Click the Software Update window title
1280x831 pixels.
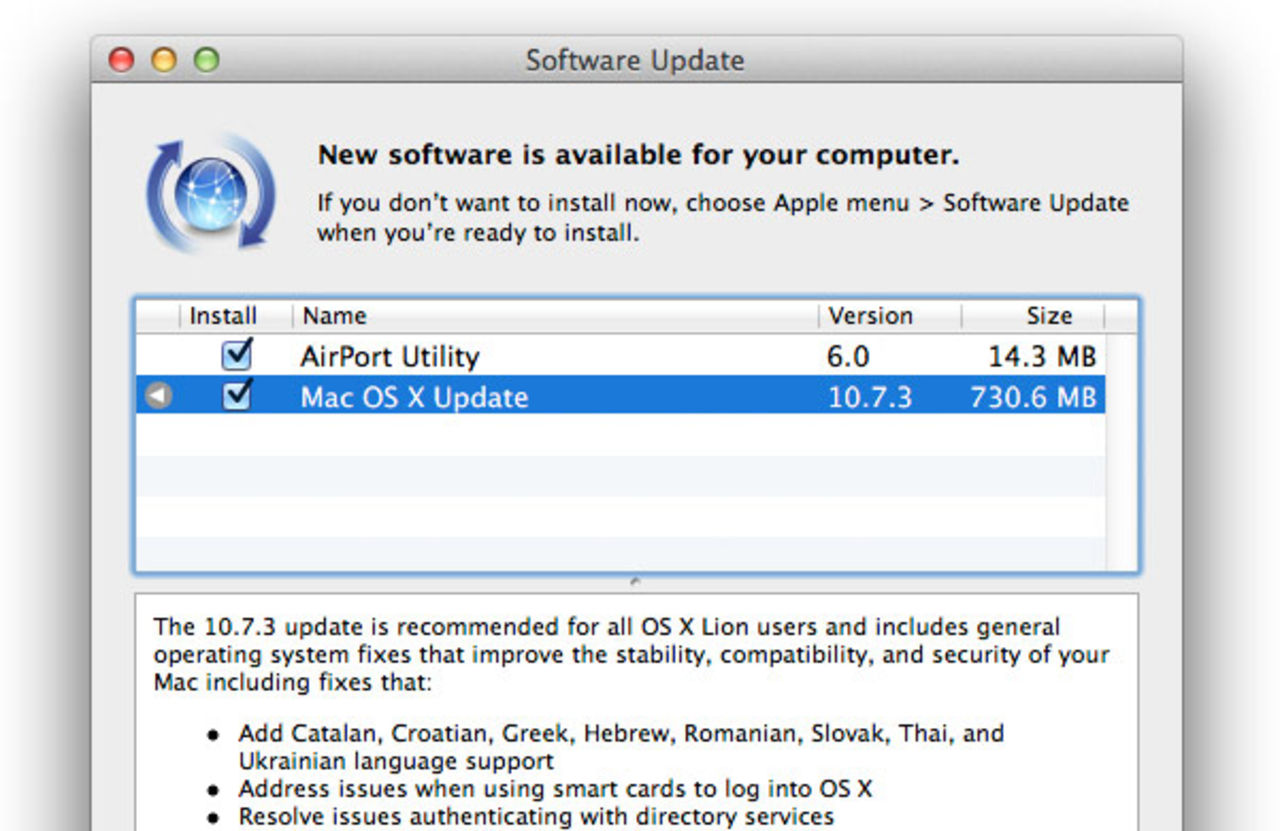[x=635, y=60]
